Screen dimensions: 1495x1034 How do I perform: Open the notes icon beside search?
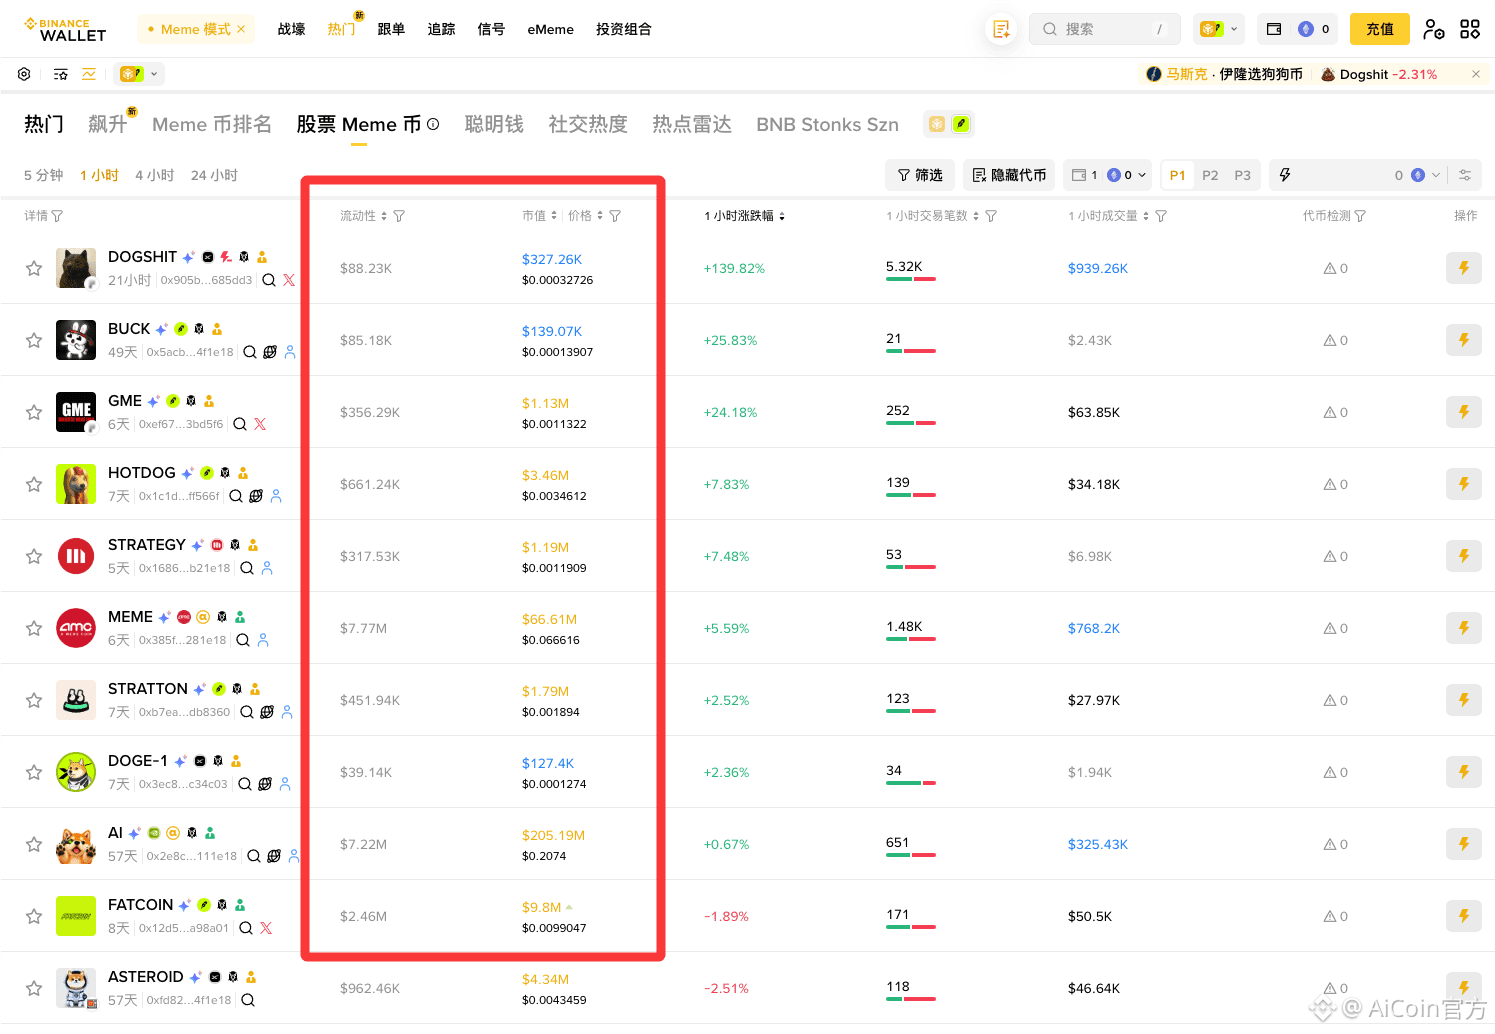click(1001, 29)
